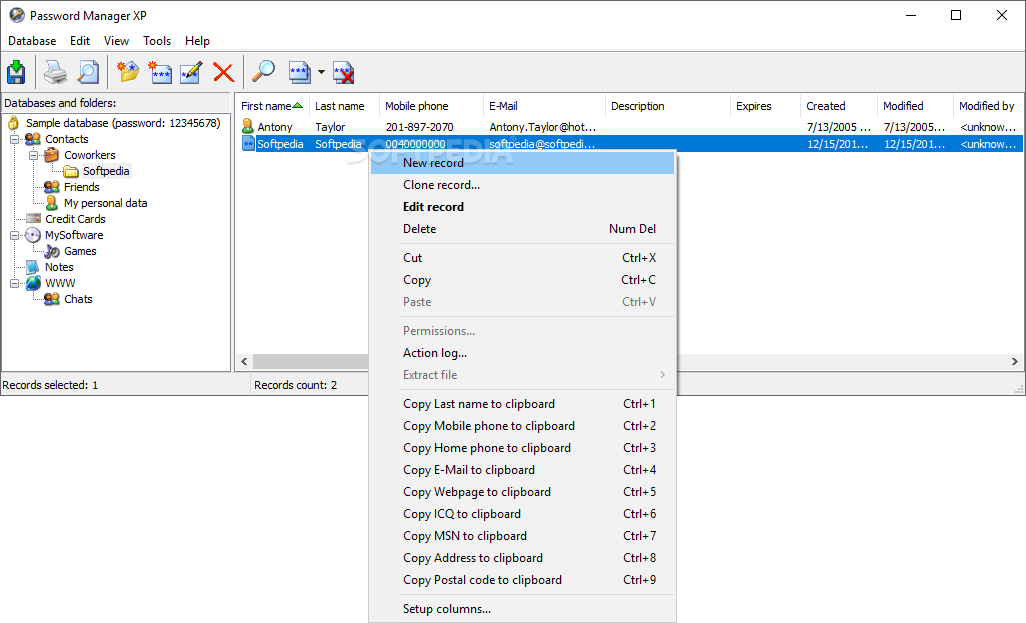1026x623 pixels.
Task: Click the Chats folder icon
Action: pos(52,299)
